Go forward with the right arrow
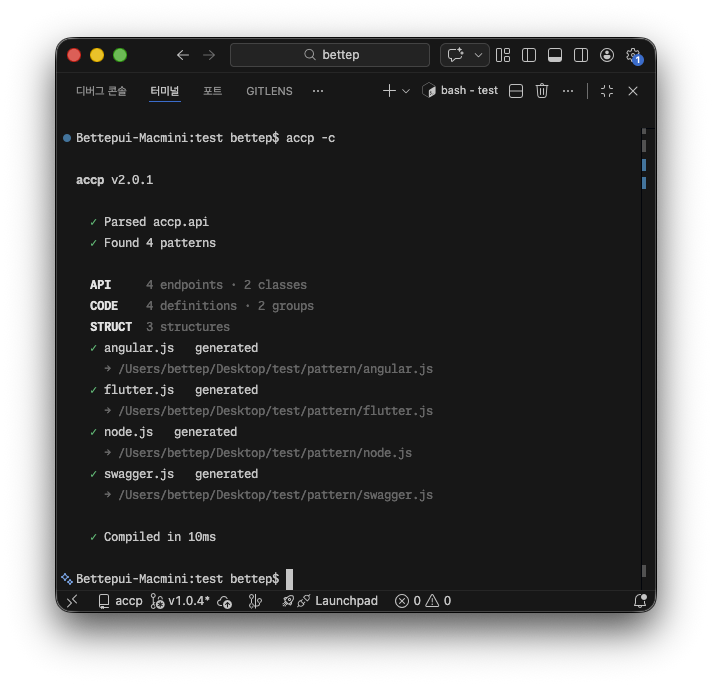Screen dimensions: 712x686 click(x=209, y=55)
